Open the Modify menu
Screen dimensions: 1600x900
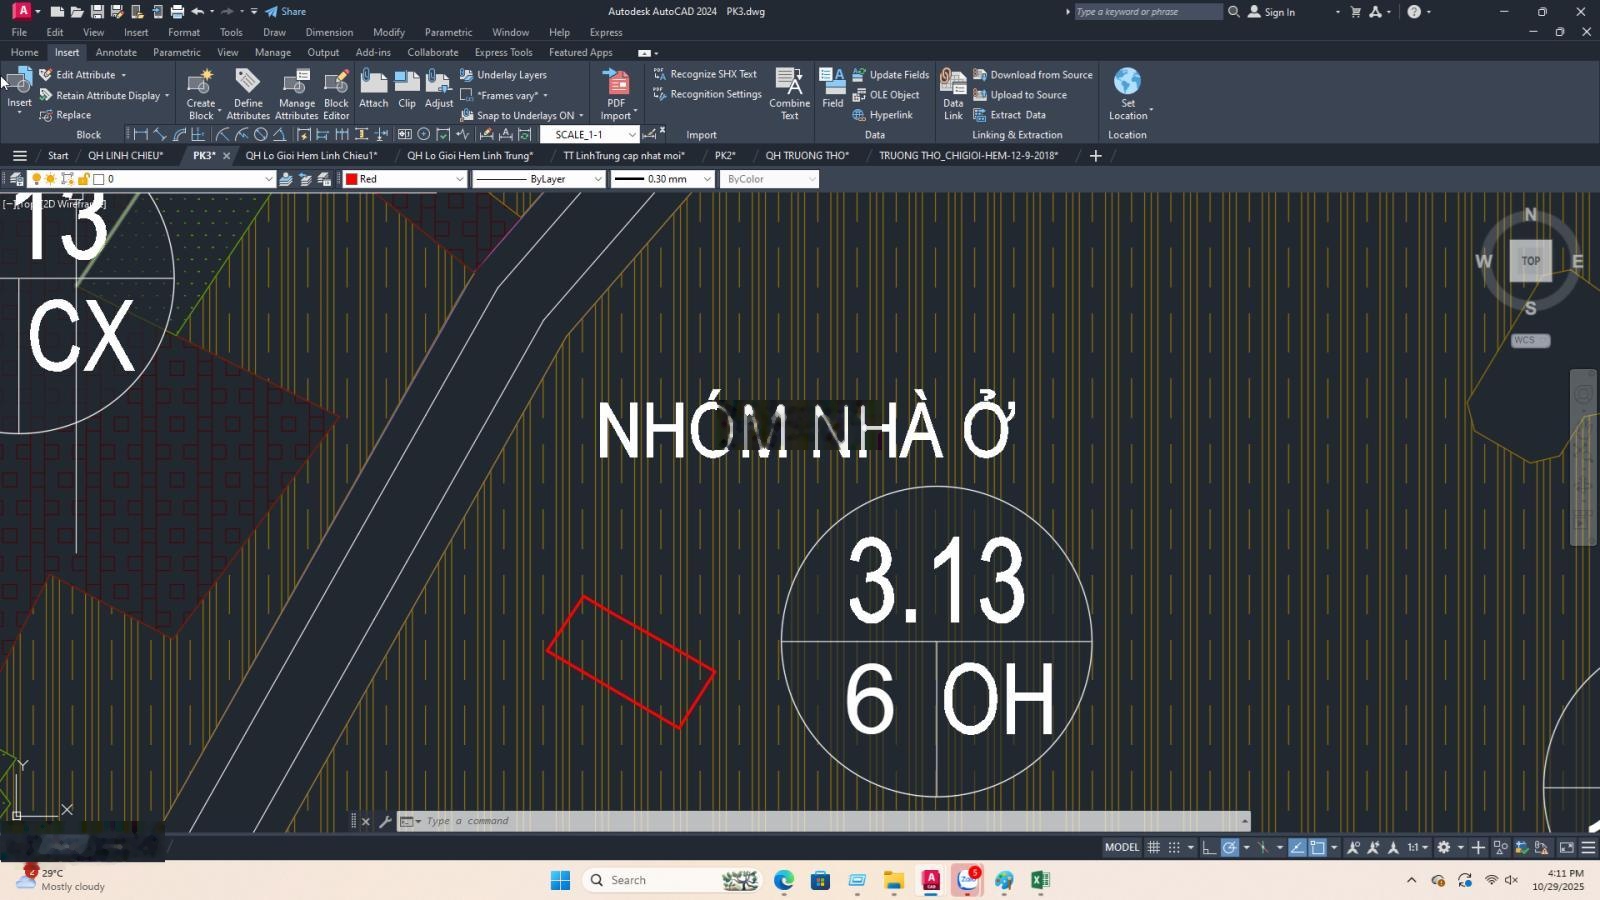tap(388, 32)
